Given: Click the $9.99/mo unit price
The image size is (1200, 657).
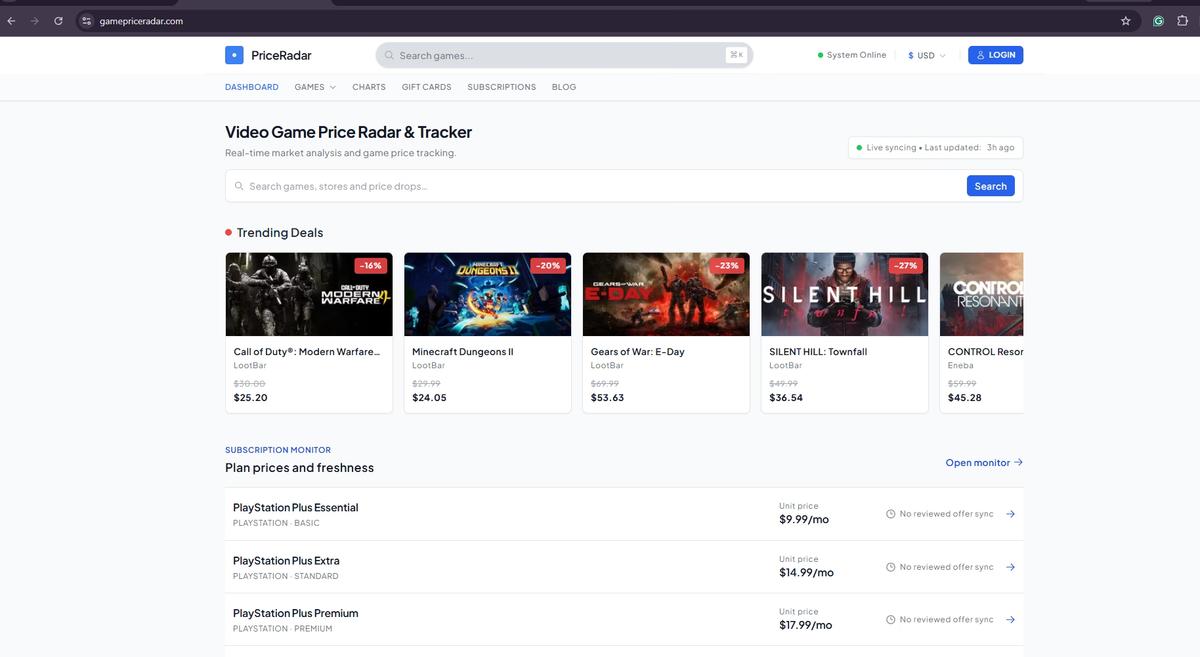Looking at the screenshot, I should pos(804,519).
